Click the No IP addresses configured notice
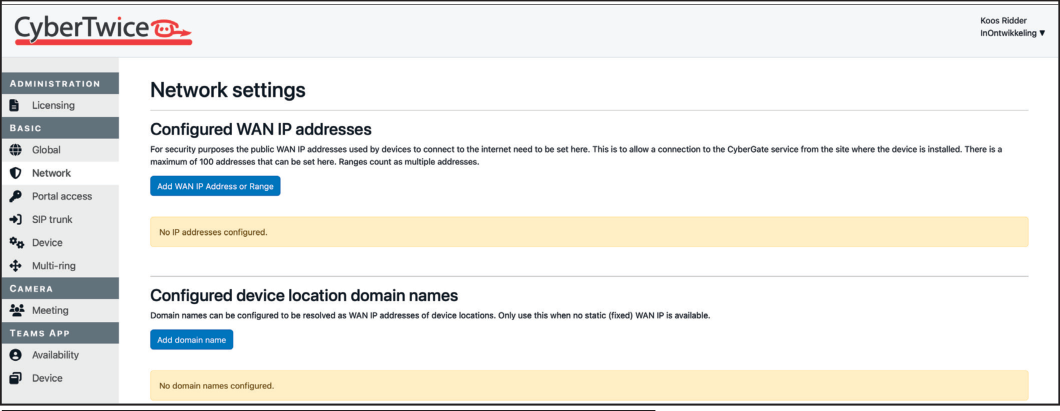Image resolution: width=1060 pixels, height=411 pixels. 589,232
